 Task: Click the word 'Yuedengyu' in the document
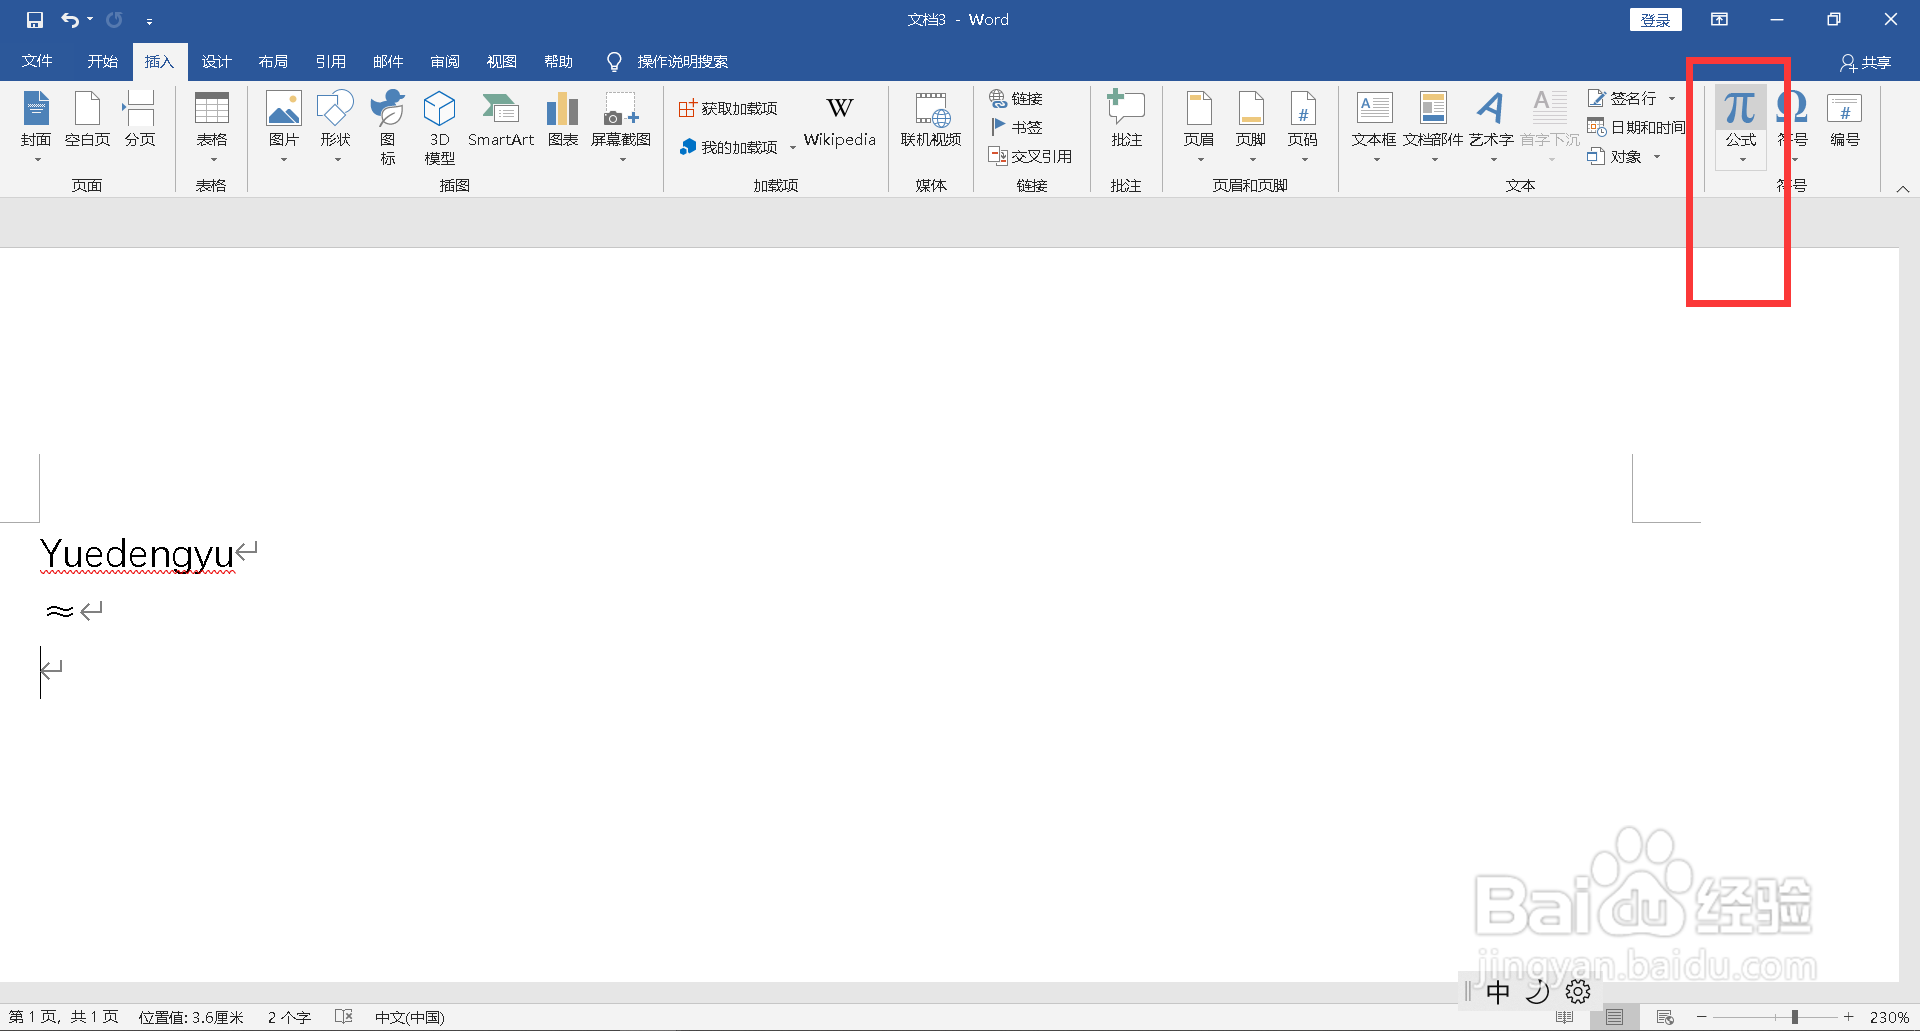click(x=137, y=553)
